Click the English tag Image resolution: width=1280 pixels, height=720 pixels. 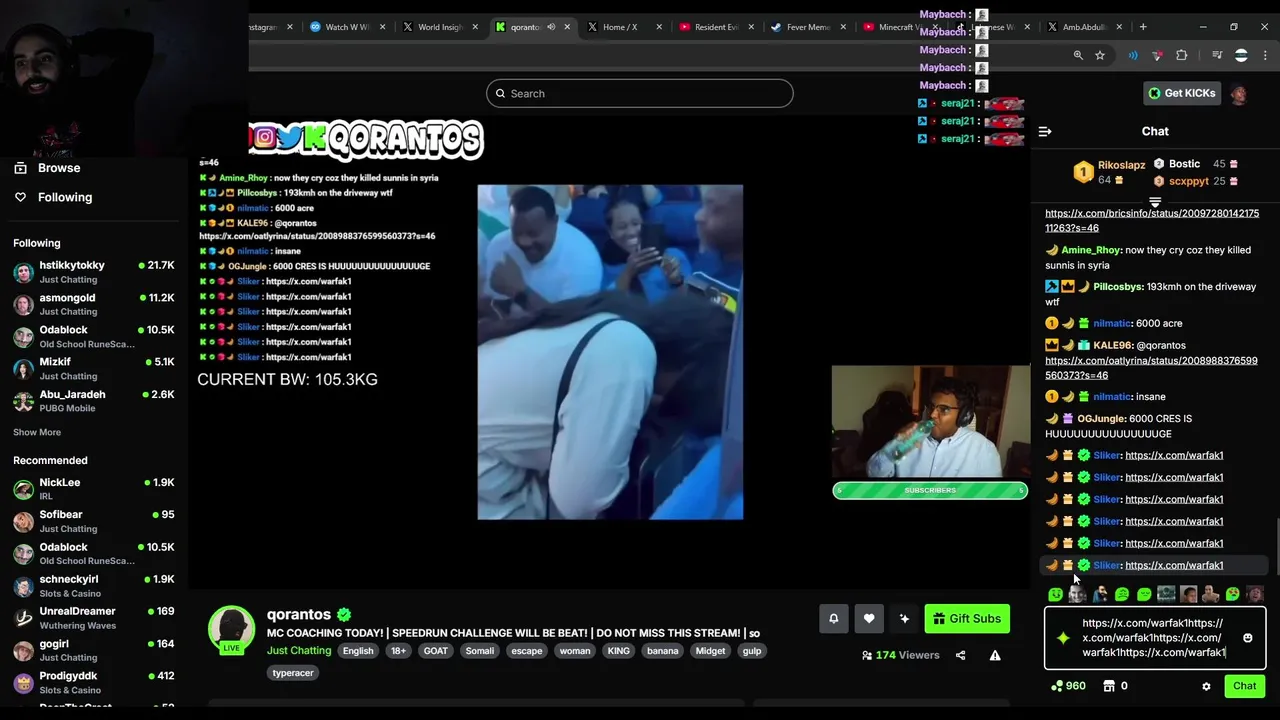coord(358,651)
